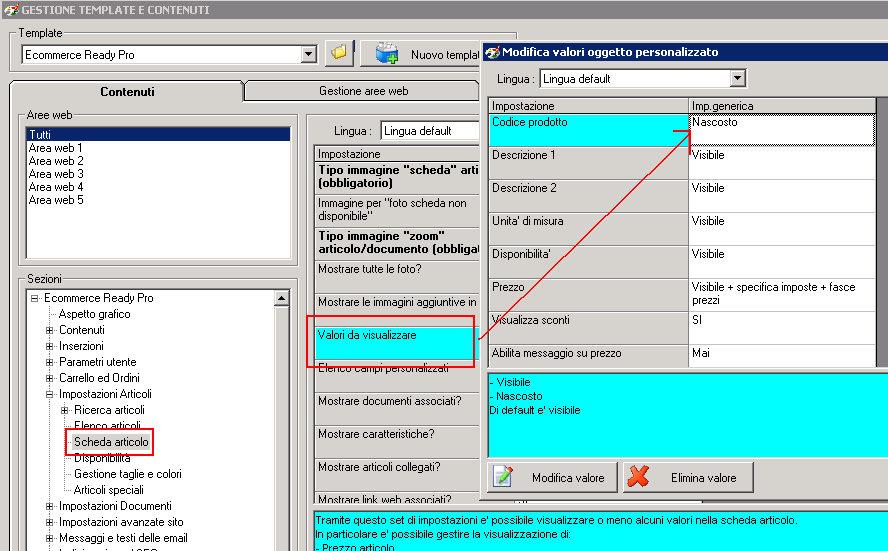This screenshot has width=888, height=551.
Task: Click the Mai value cell
Action: click(782, 356)
